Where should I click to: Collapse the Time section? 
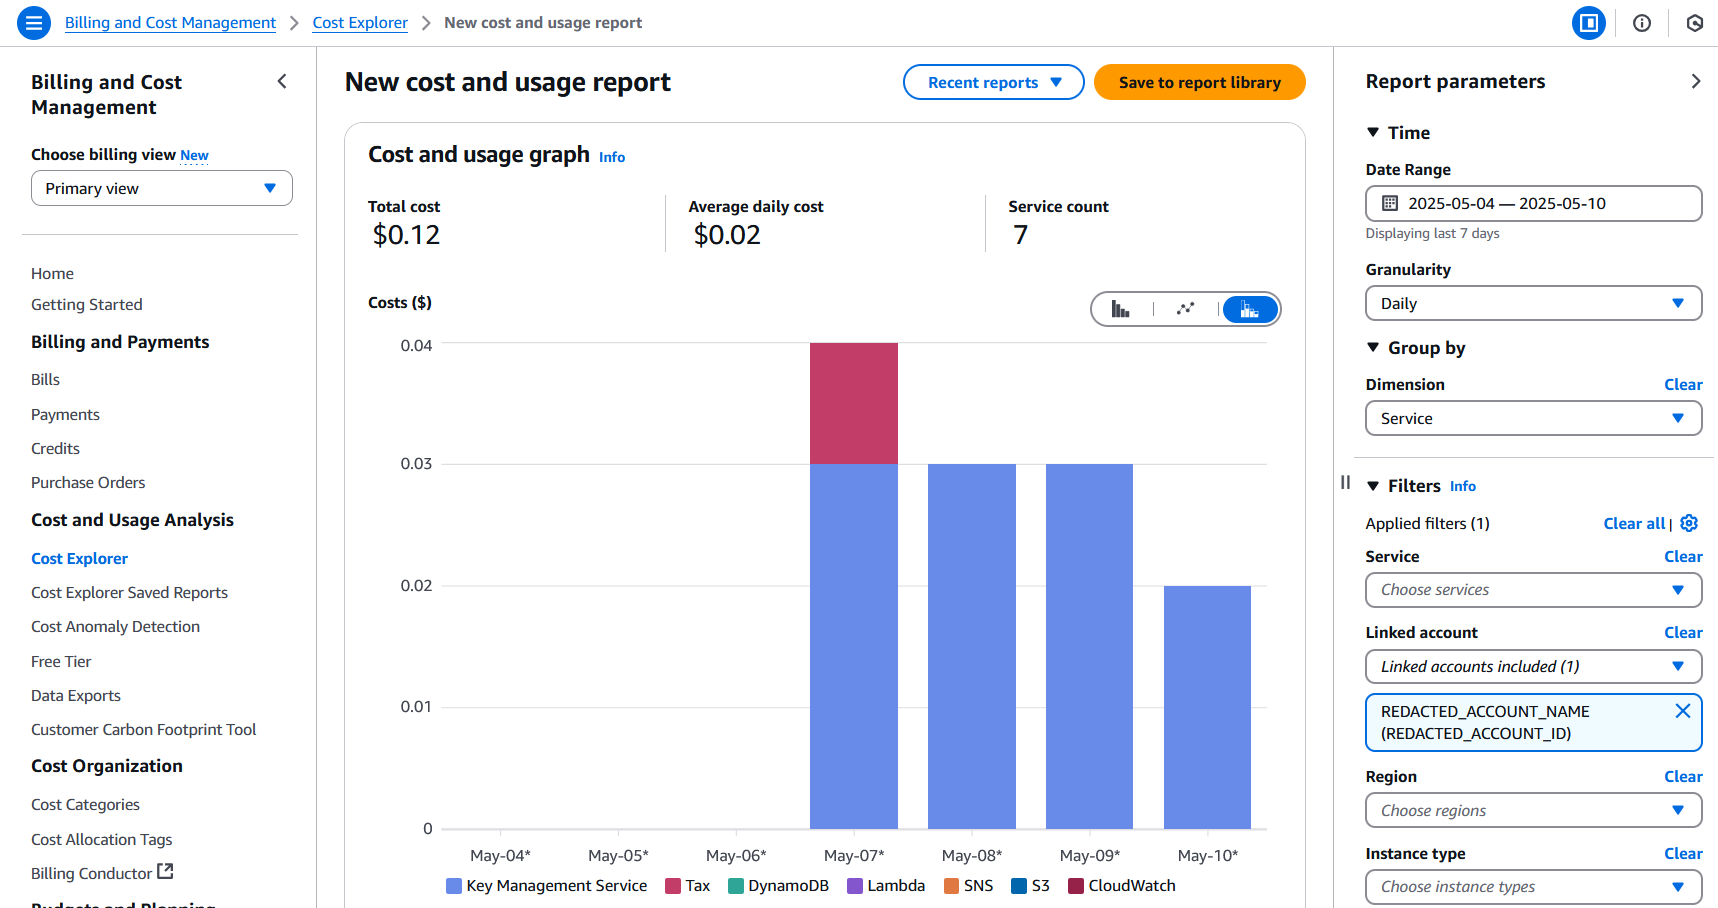[1373, 132]
